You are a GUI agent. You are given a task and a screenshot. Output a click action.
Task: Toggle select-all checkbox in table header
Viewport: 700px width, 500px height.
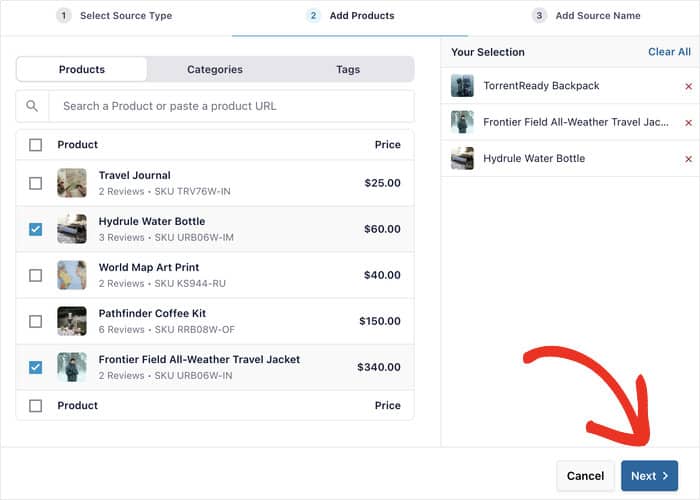(35, 145)
